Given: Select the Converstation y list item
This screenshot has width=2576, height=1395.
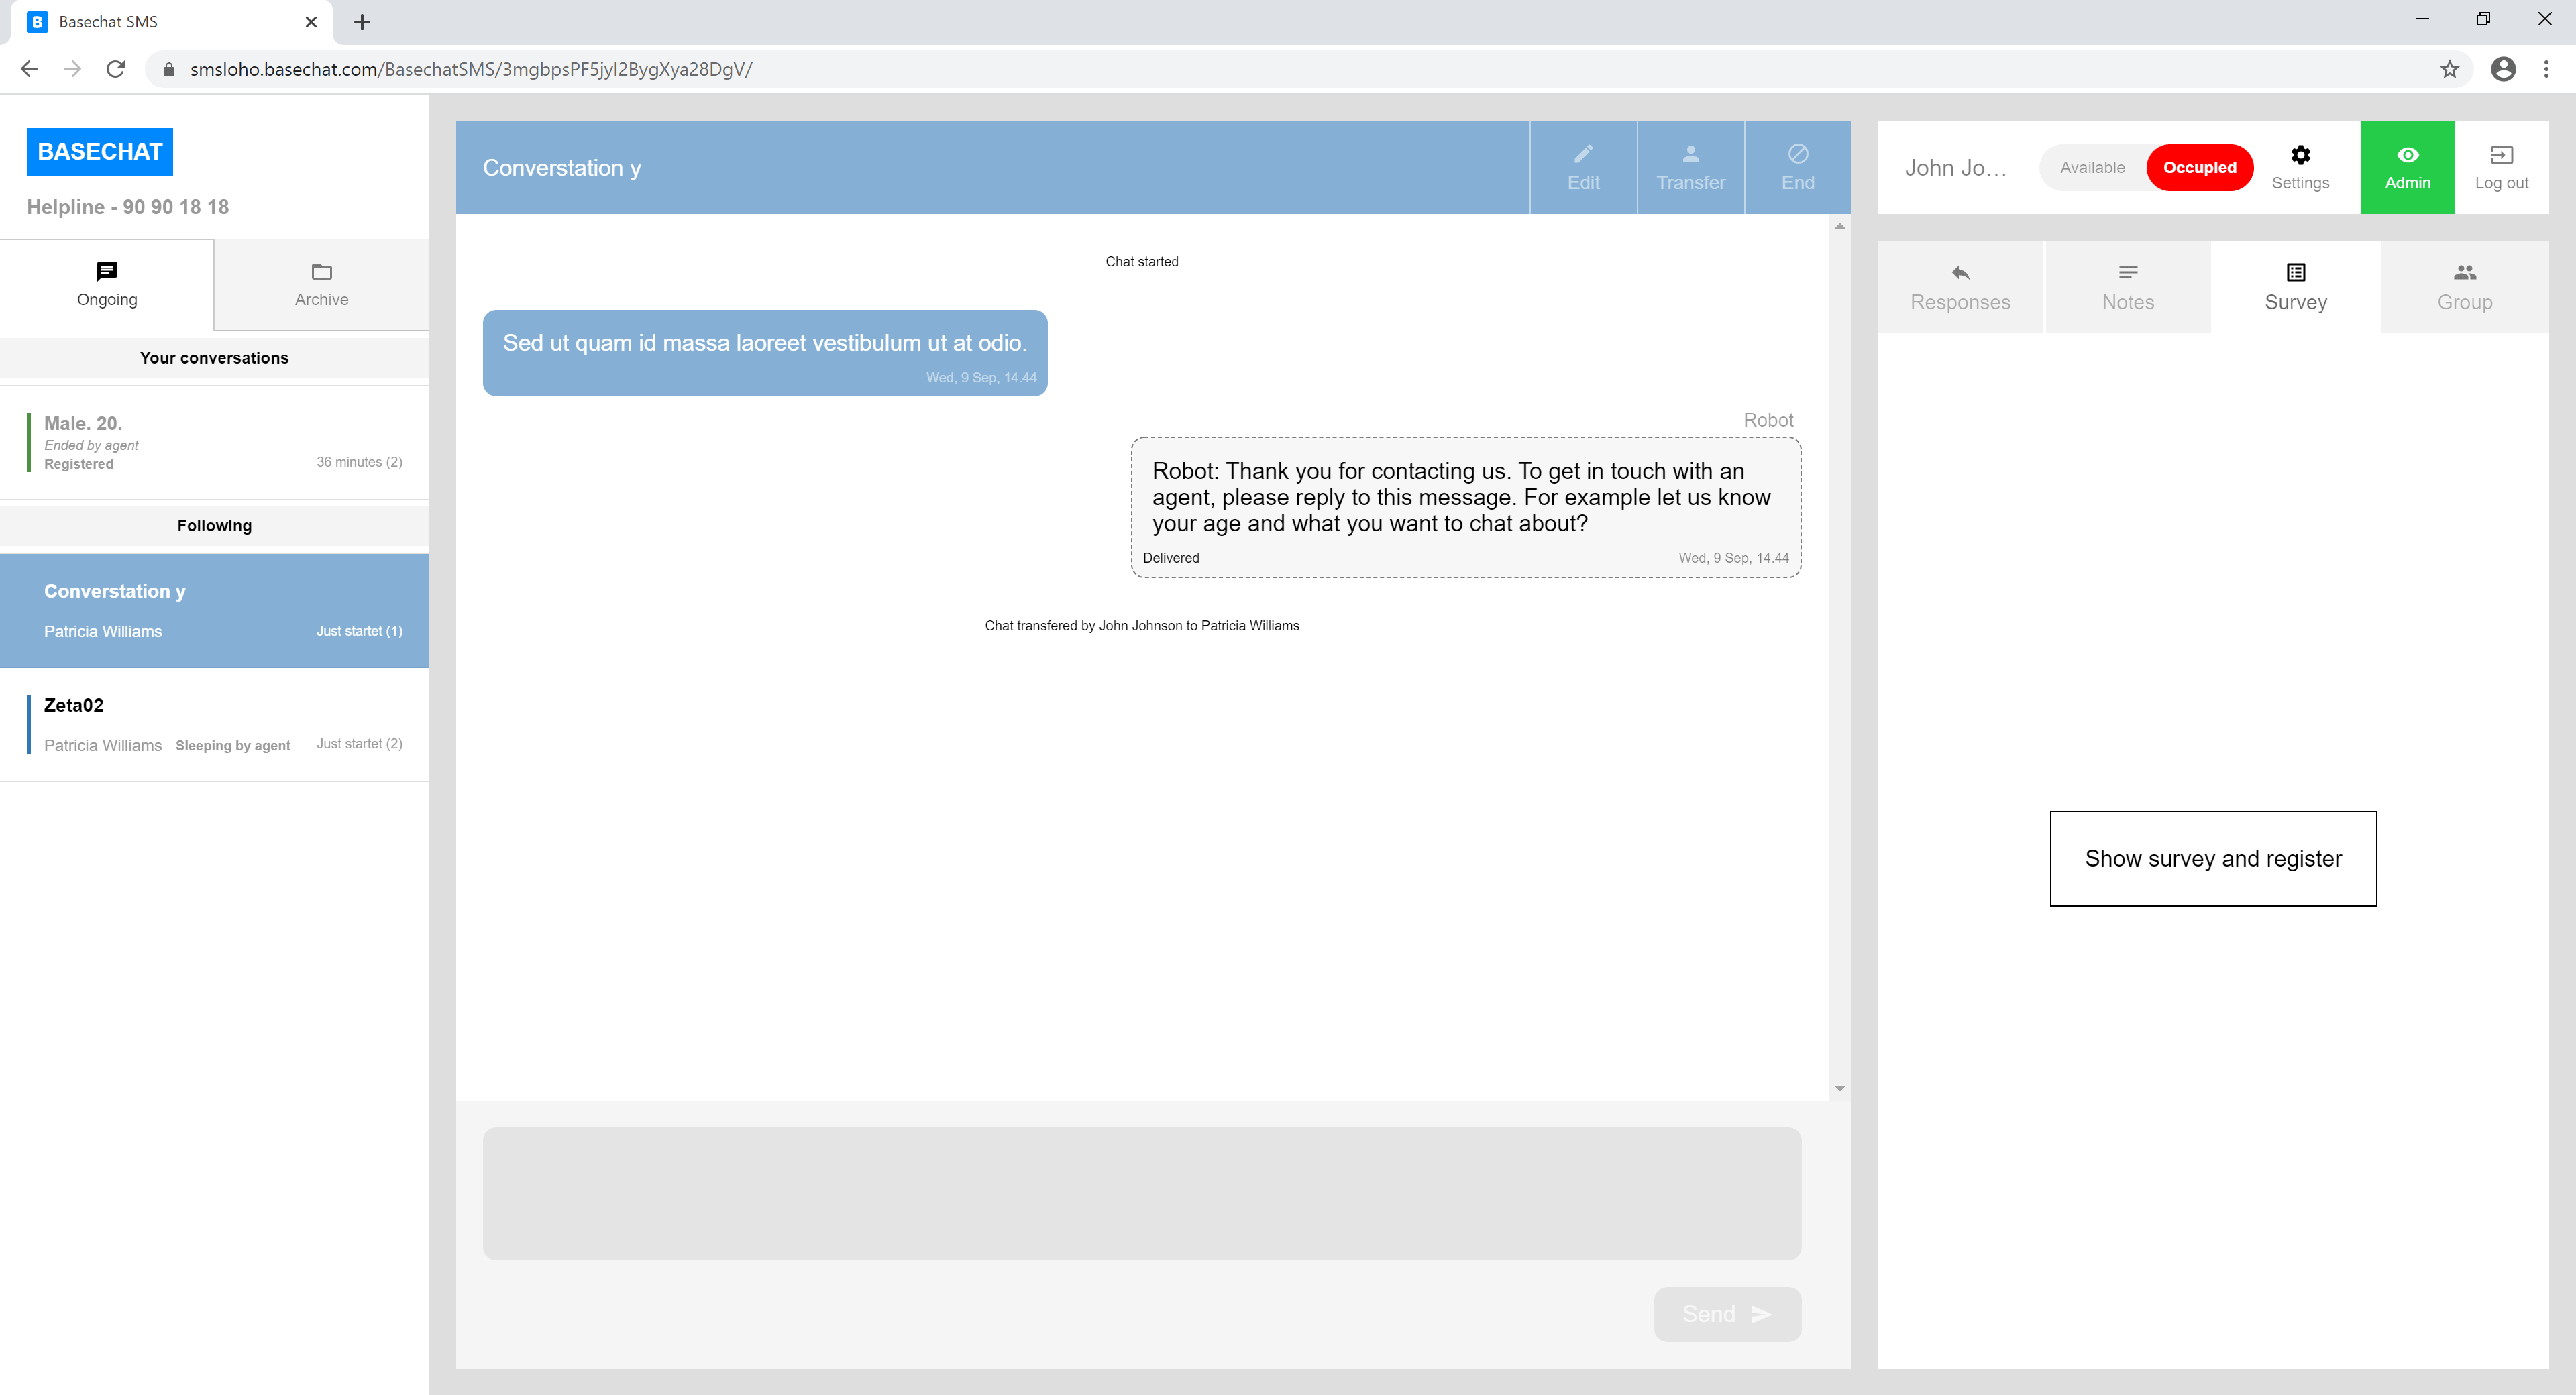Looking at the screenshot, I should pyautogui.click(x=214, y=611).
